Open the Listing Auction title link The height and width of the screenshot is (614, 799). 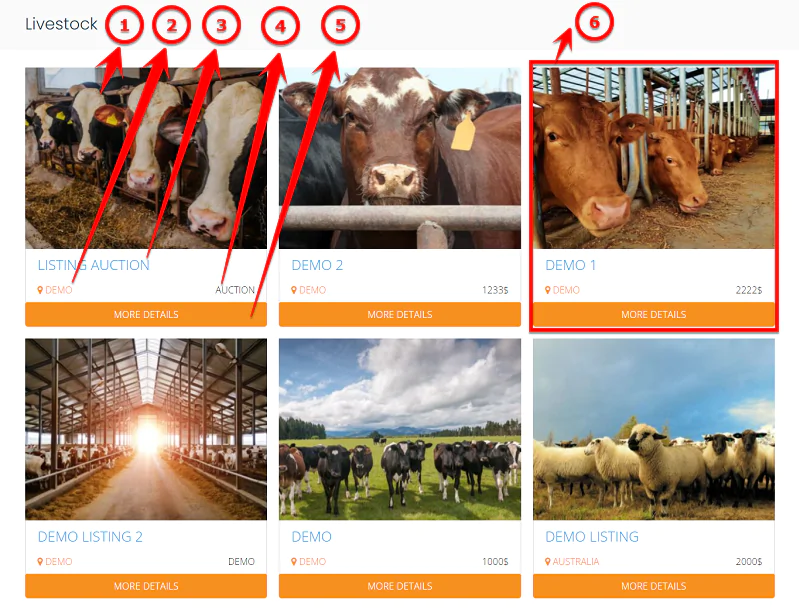(94, 265)
